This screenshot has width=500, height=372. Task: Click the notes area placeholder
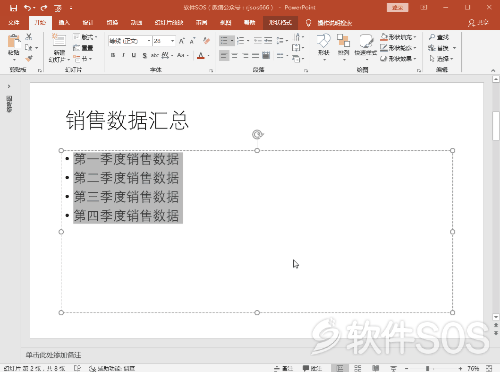(x=53, y=355)
